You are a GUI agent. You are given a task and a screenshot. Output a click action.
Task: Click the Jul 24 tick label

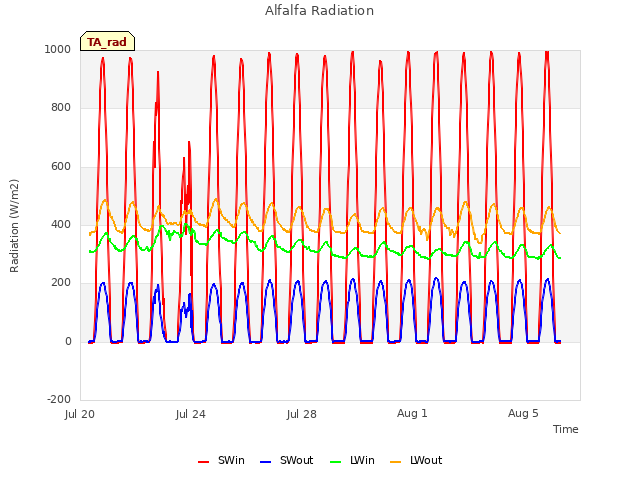point(191,414)
